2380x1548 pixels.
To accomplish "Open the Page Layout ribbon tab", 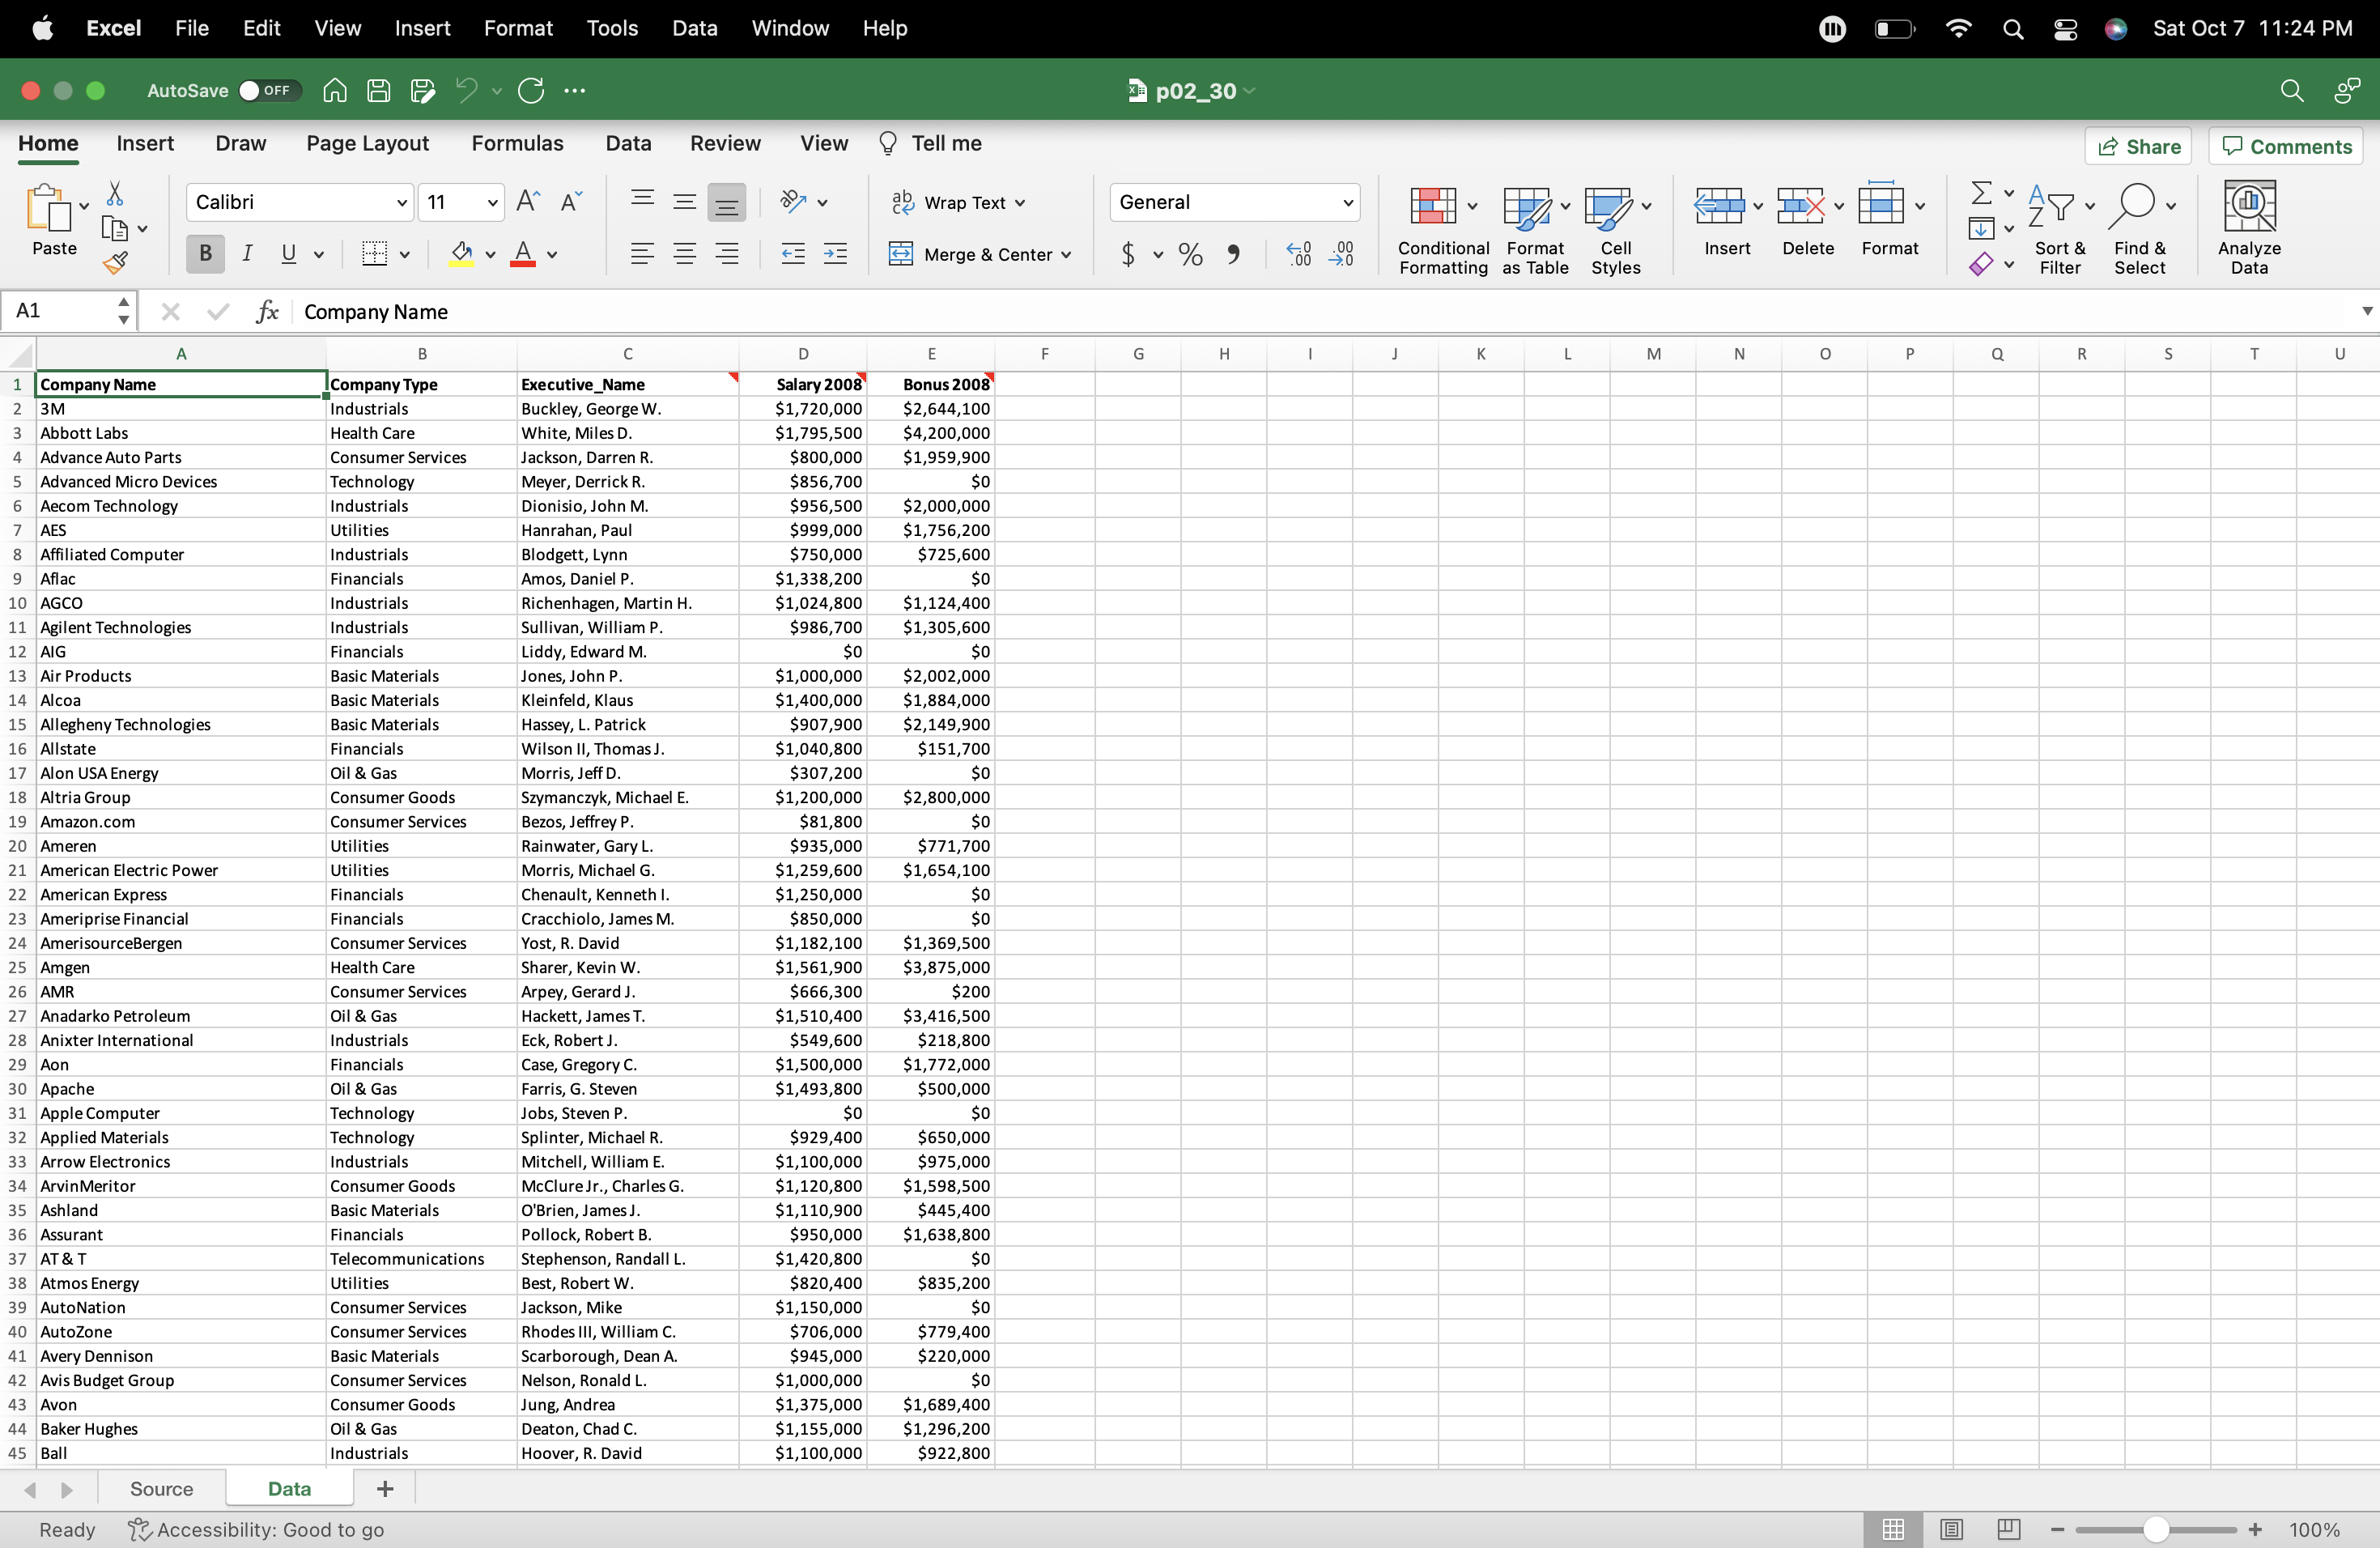I will click(x=367, y=144).
